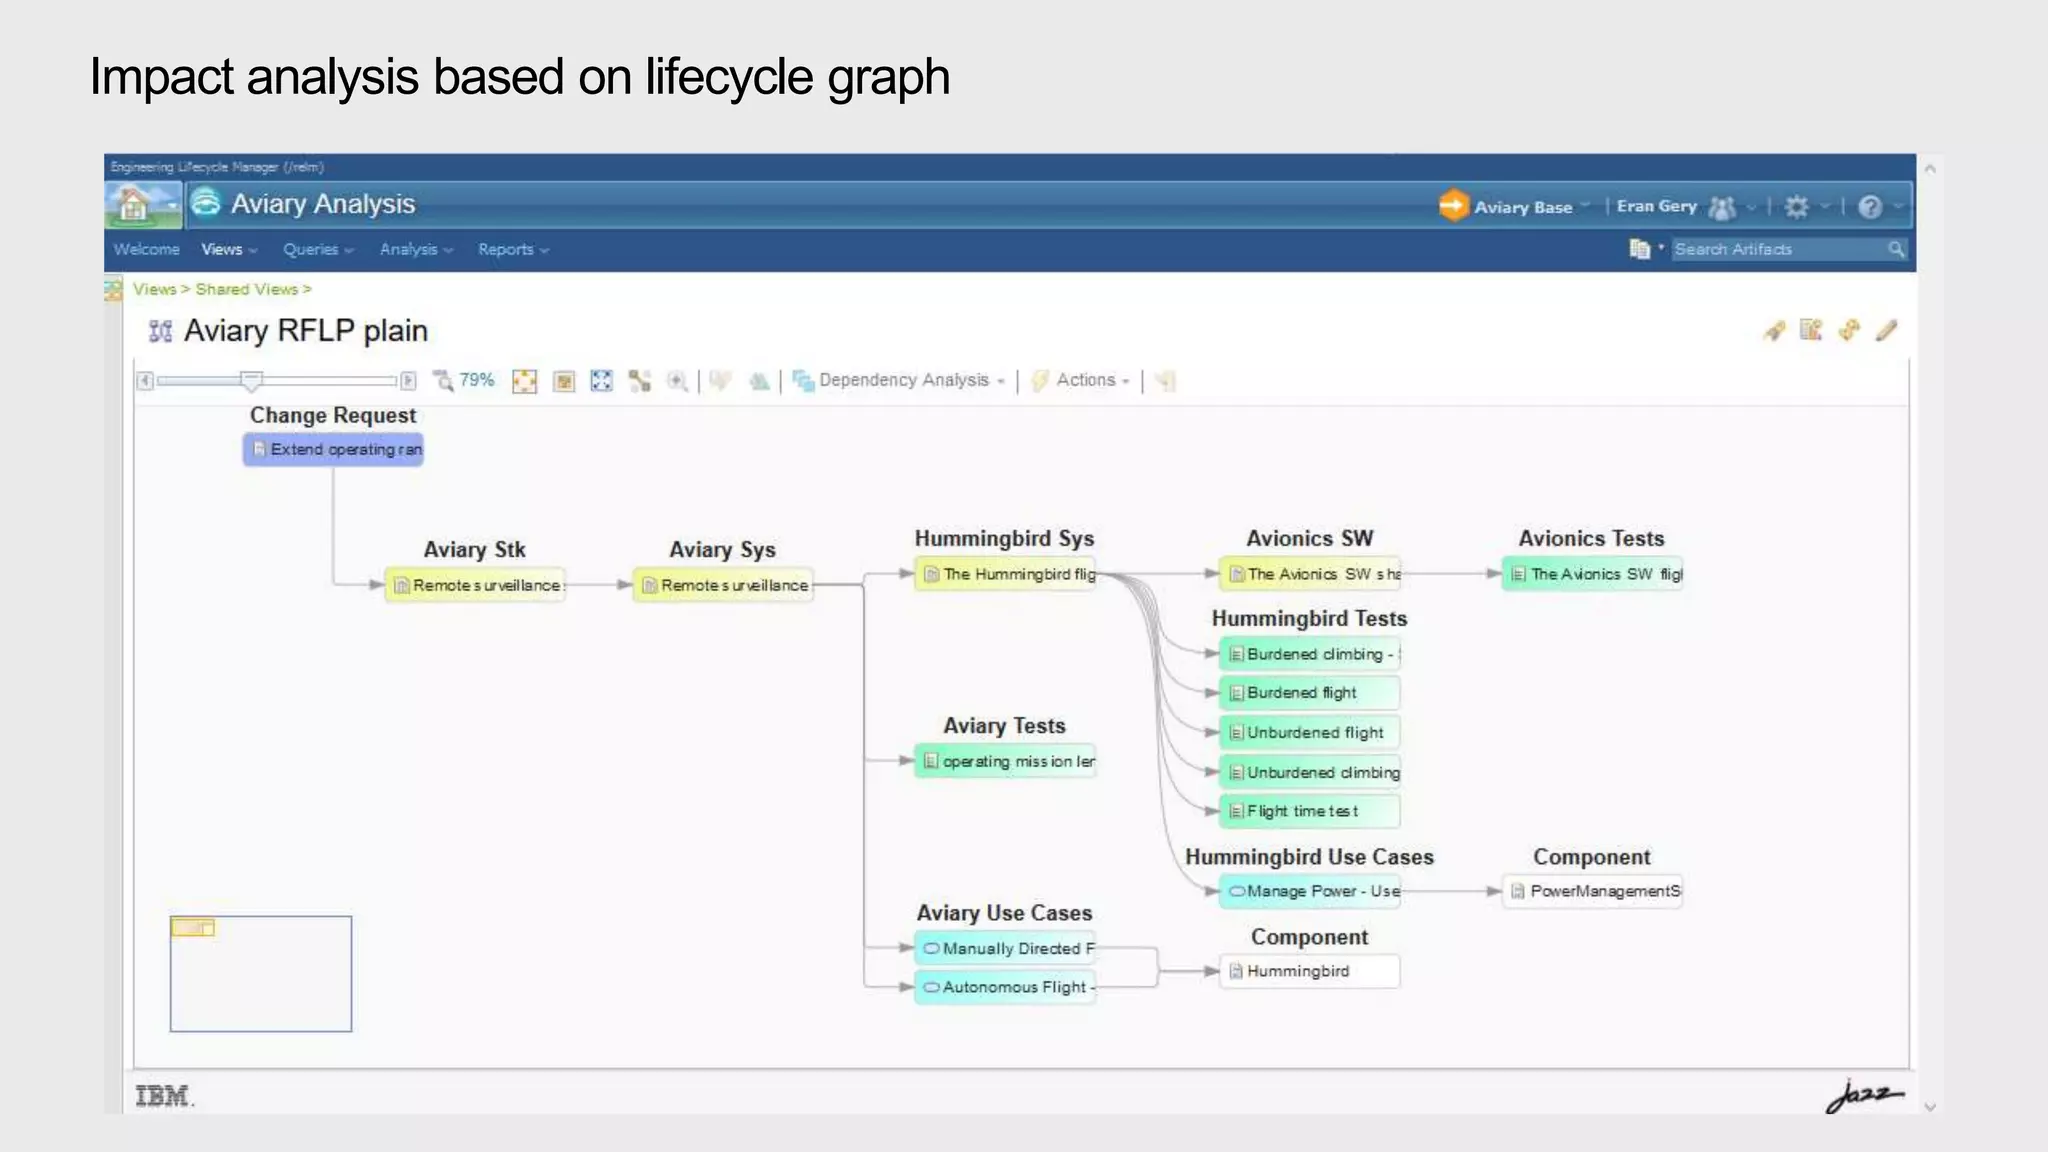This screenshot has width=2048, height=1152.
Task: Select the Manually Directed use case node
Action: [x=1005, y=948]
